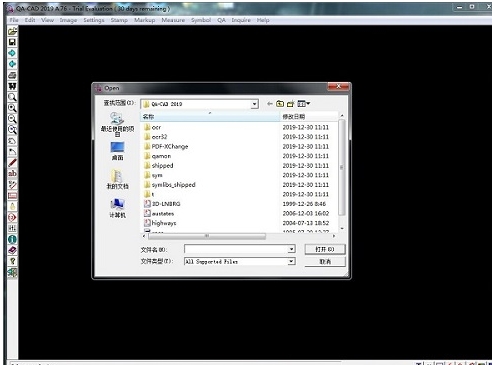Viewport: 492px width, 365px height.
Task: Click the blue info circle icon
Action: click(x=12, y=239)
